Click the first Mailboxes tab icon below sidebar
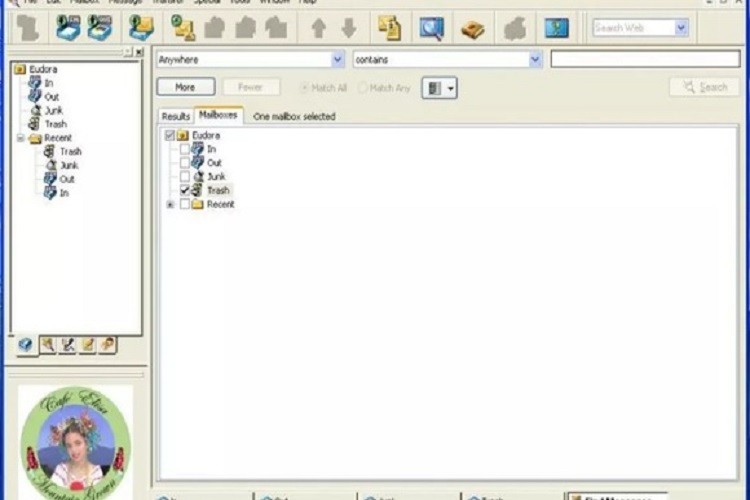The height and width of the screenshot is (500, 750). tap(25, 344)
